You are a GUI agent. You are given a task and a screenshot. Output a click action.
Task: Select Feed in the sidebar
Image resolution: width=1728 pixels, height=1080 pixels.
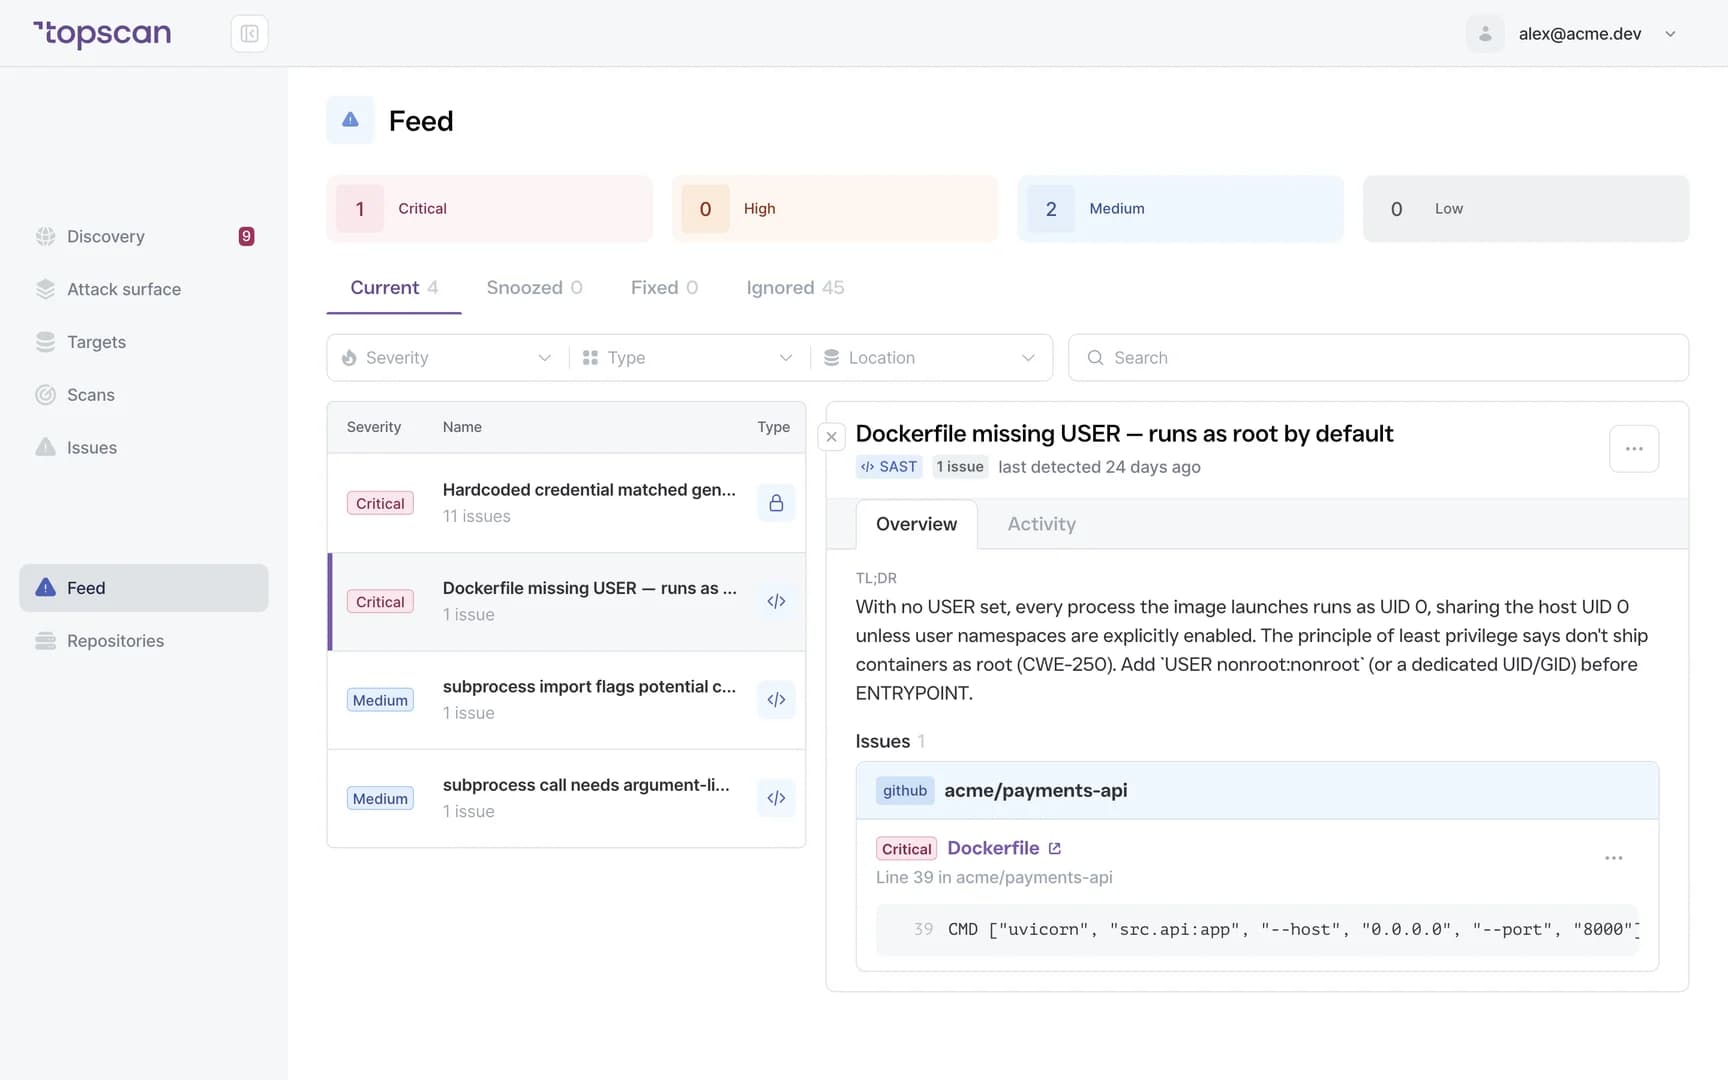click(144, 588)
